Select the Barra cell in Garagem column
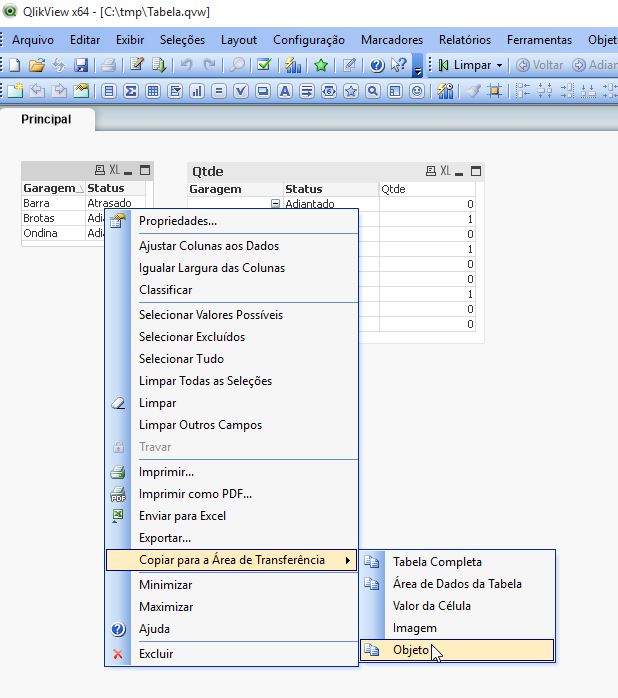 [53, 203]
